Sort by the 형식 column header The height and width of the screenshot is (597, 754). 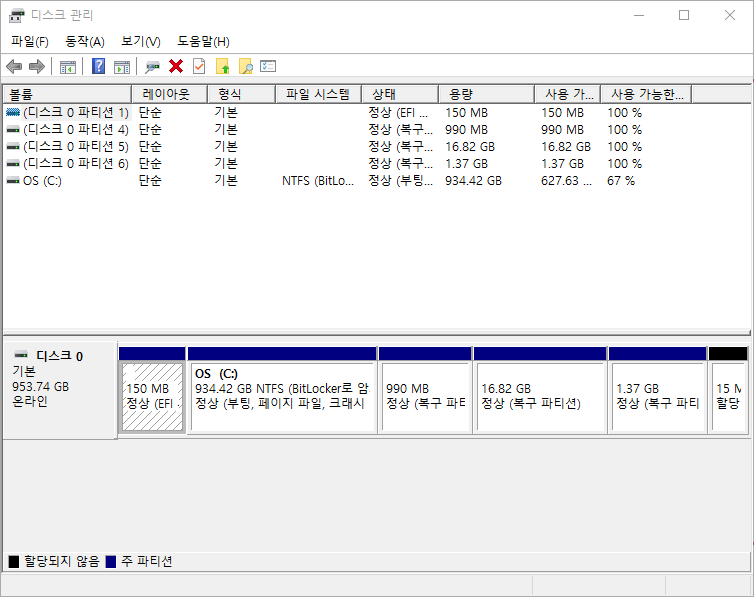[x=241, y=94]
